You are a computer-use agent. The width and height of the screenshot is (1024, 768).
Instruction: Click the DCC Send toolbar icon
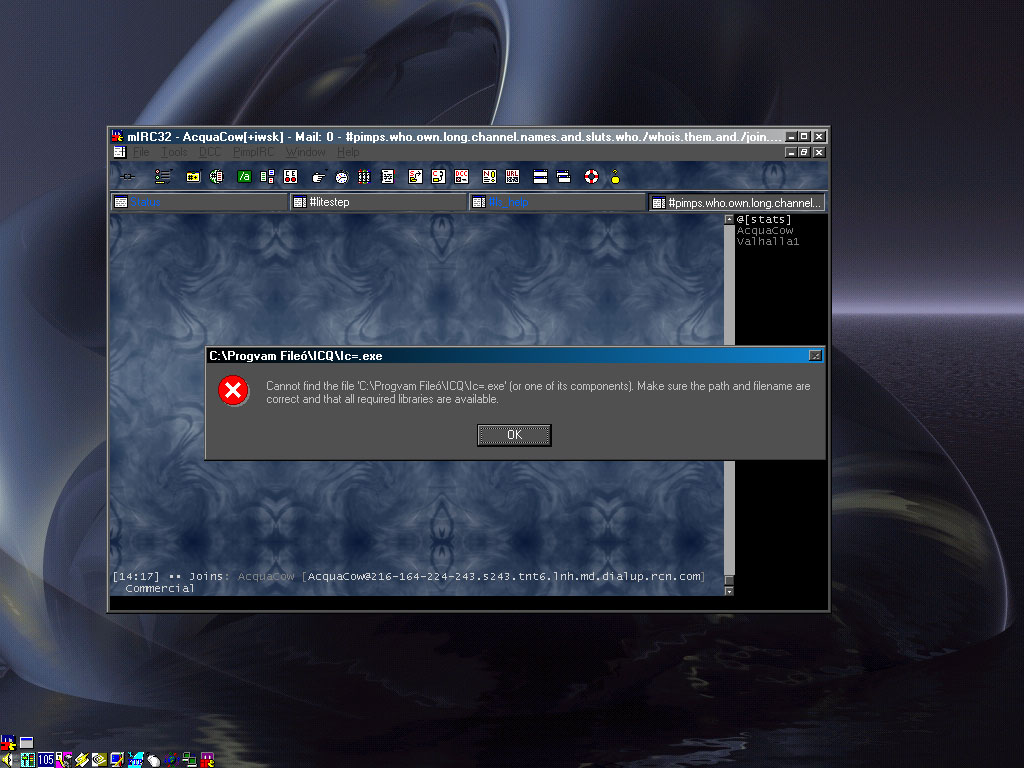415,176
